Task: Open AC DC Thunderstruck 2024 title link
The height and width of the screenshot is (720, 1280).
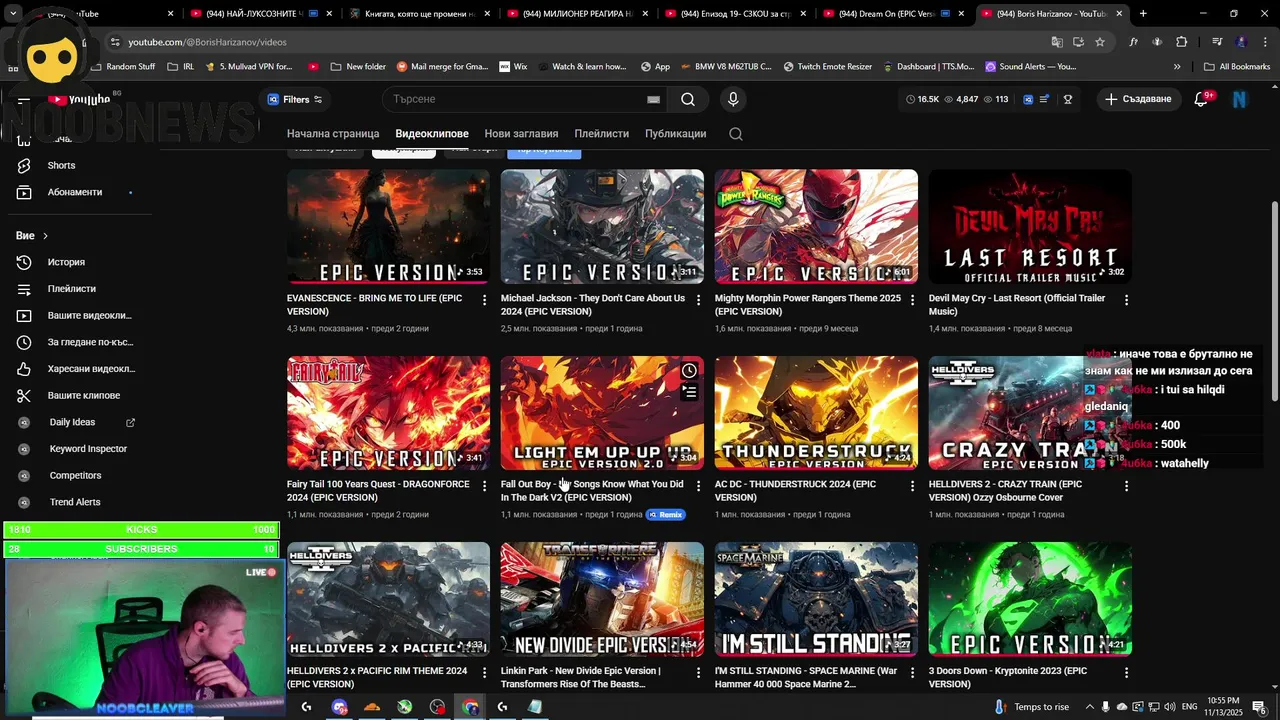Action: pos(795,491)
